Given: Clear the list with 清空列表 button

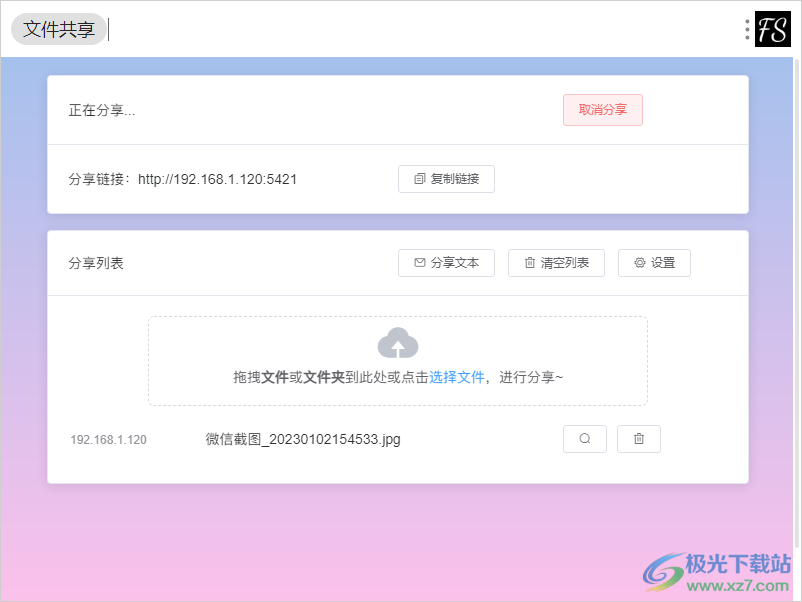Looking at the screenshot, I should (556, 263).
